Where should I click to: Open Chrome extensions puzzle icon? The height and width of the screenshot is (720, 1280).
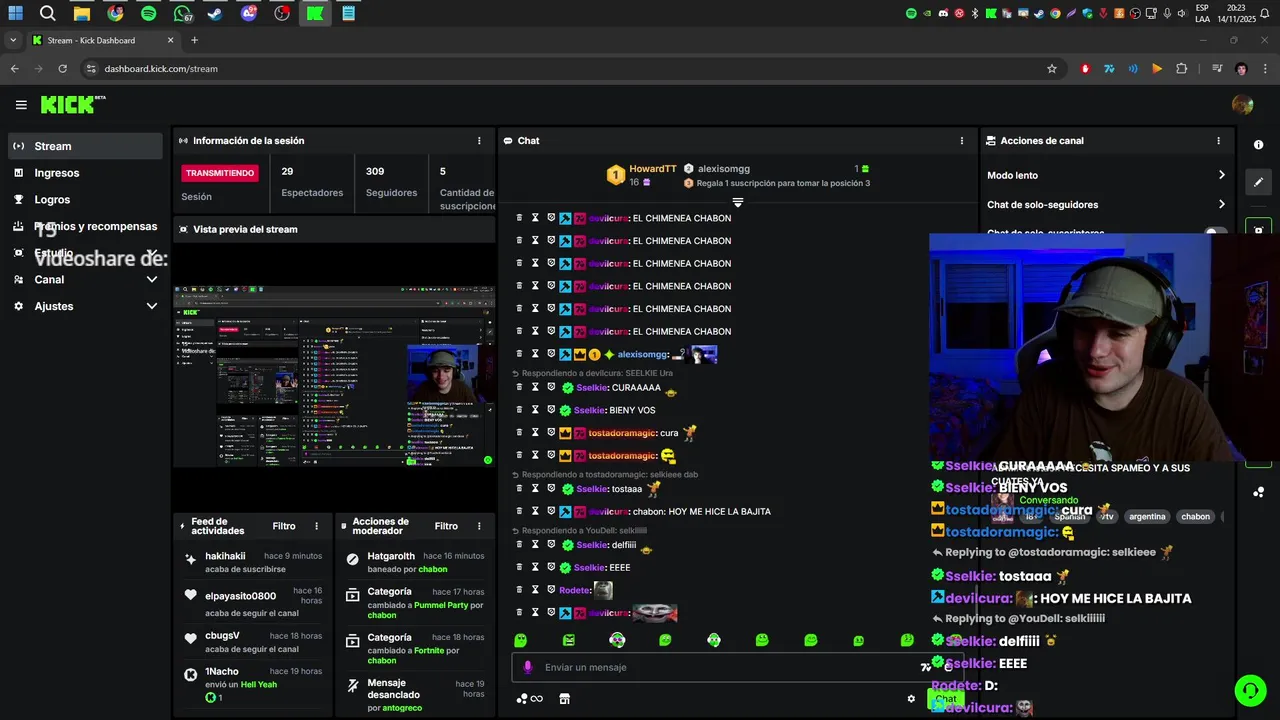click(x=1181, y=69)
